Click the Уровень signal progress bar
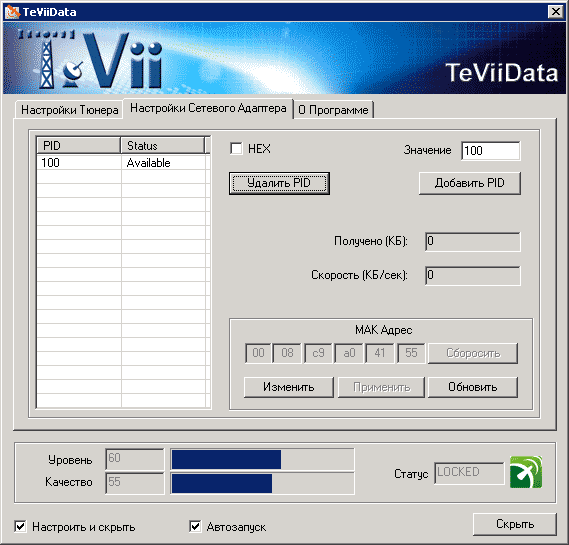569x545 pixels. click(262, 459)
